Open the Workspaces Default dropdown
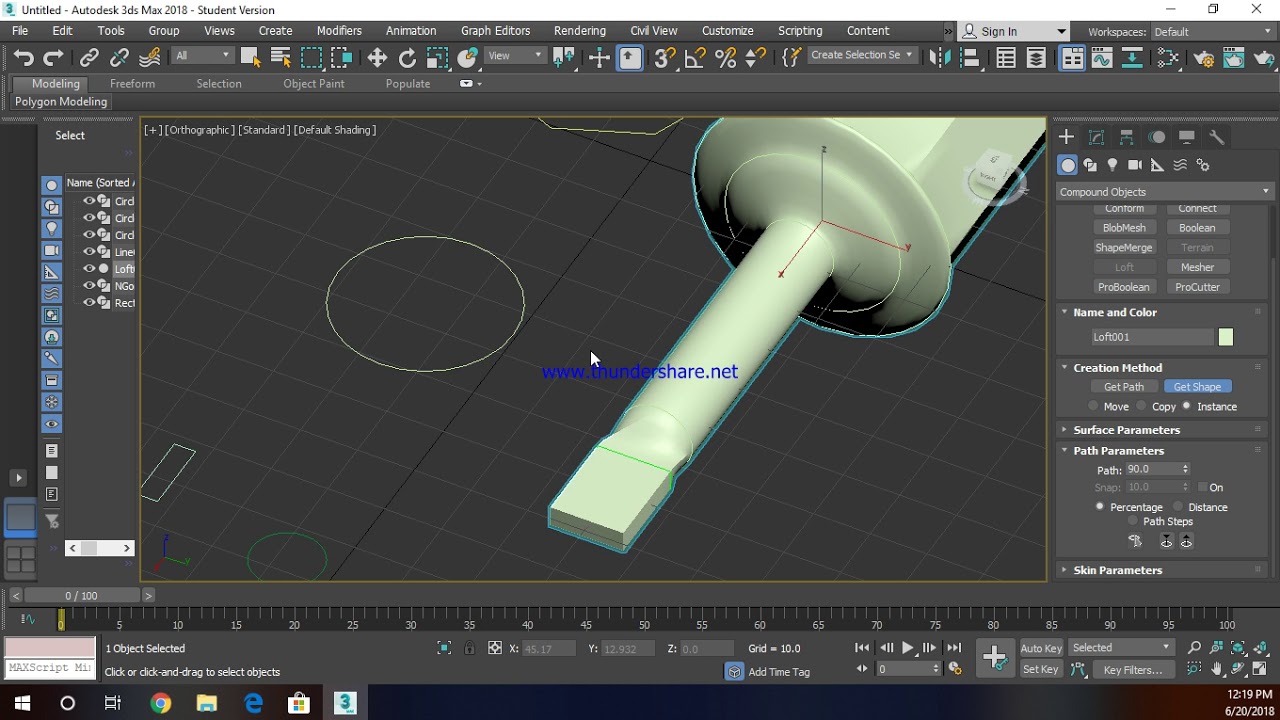This screenshot has height=720, width=1280. [x=1211, y=32]
